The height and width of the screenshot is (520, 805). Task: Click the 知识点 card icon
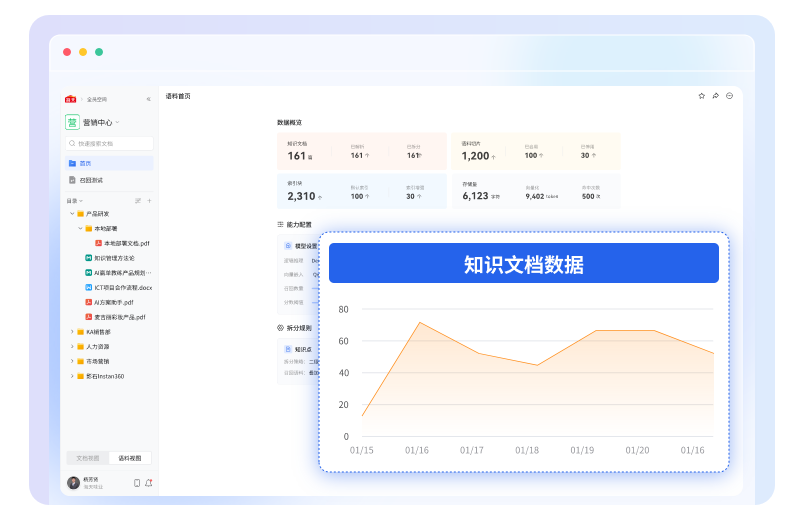tap(288, 349)
